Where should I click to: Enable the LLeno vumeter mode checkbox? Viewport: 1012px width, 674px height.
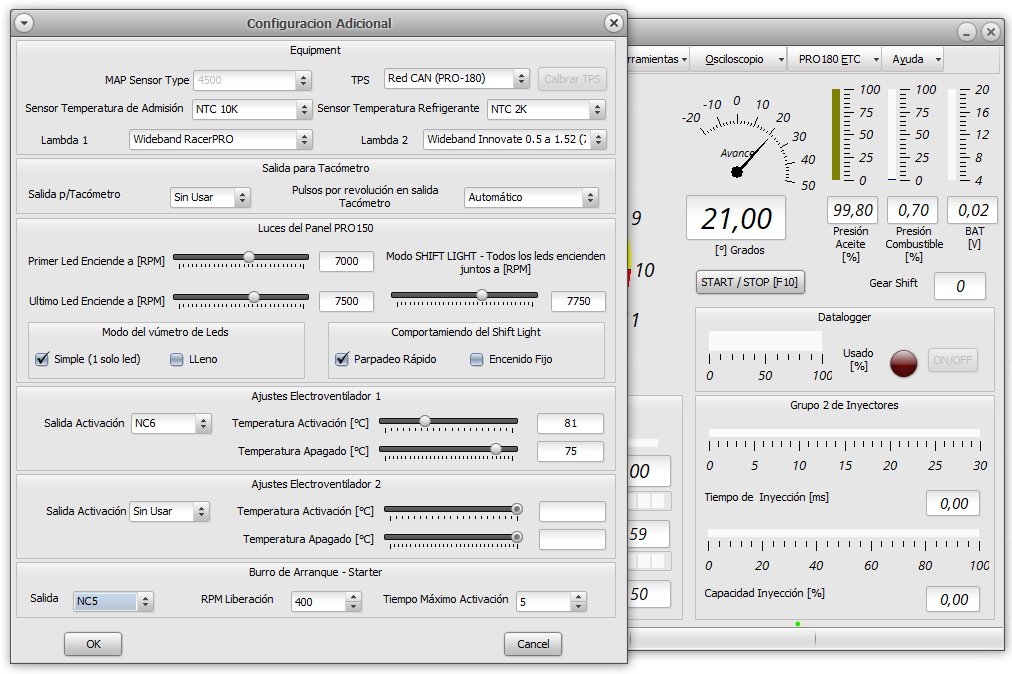pyautogui.click(x=176, y=360)
